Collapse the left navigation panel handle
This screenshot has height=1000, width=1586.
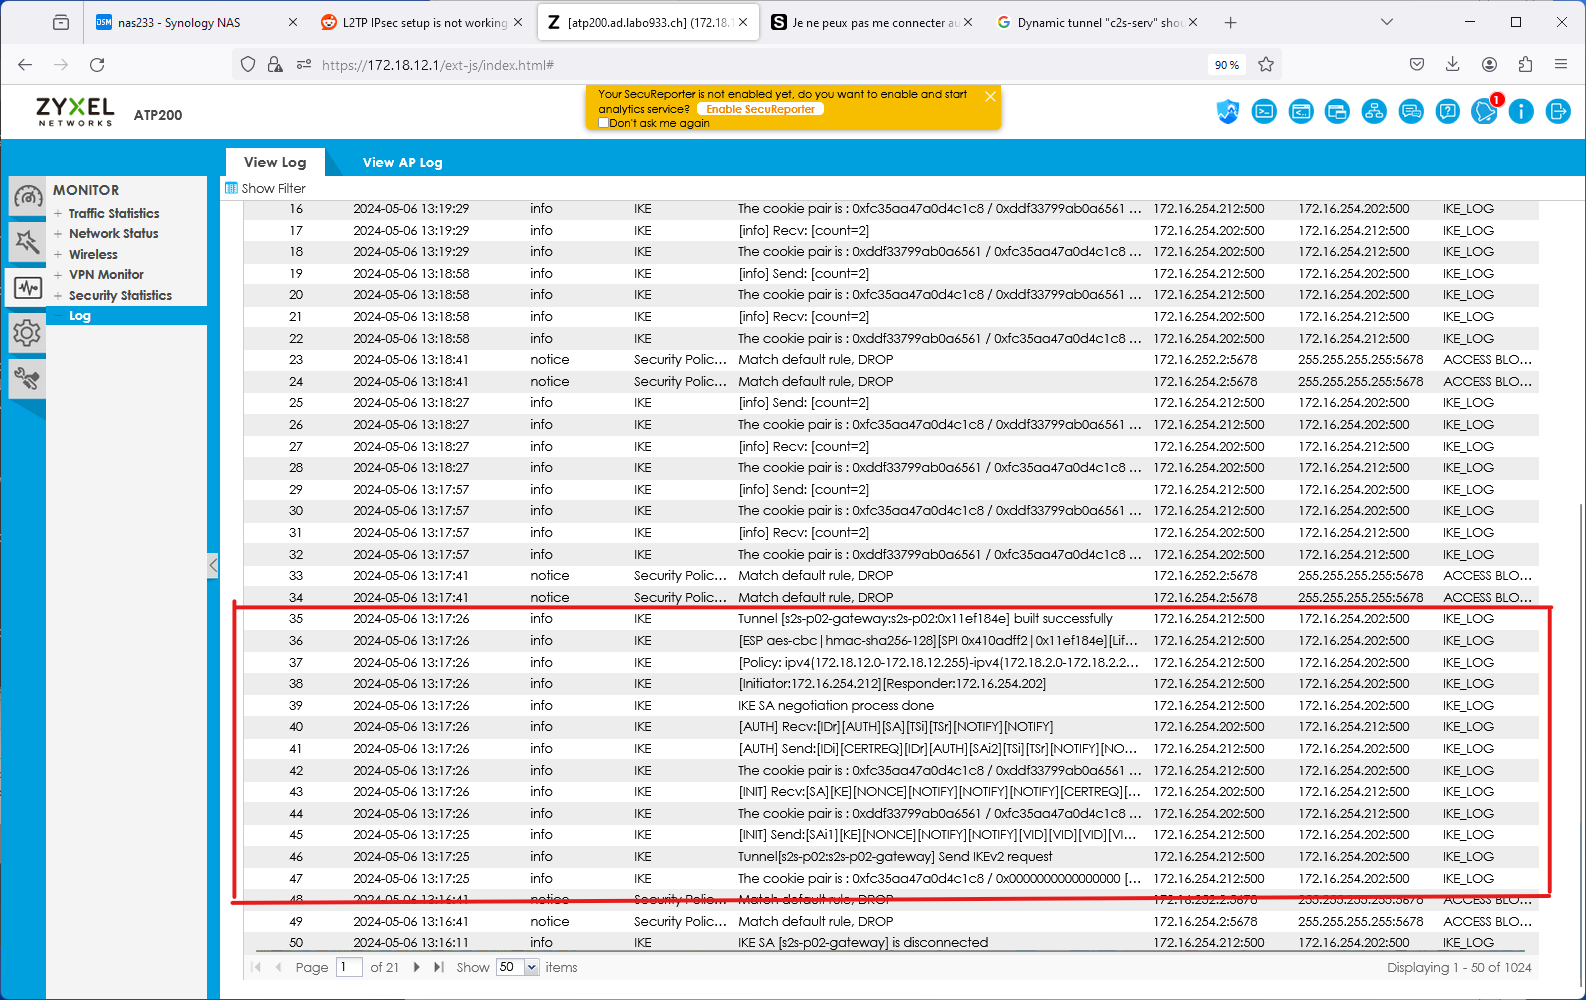point(213,565)
